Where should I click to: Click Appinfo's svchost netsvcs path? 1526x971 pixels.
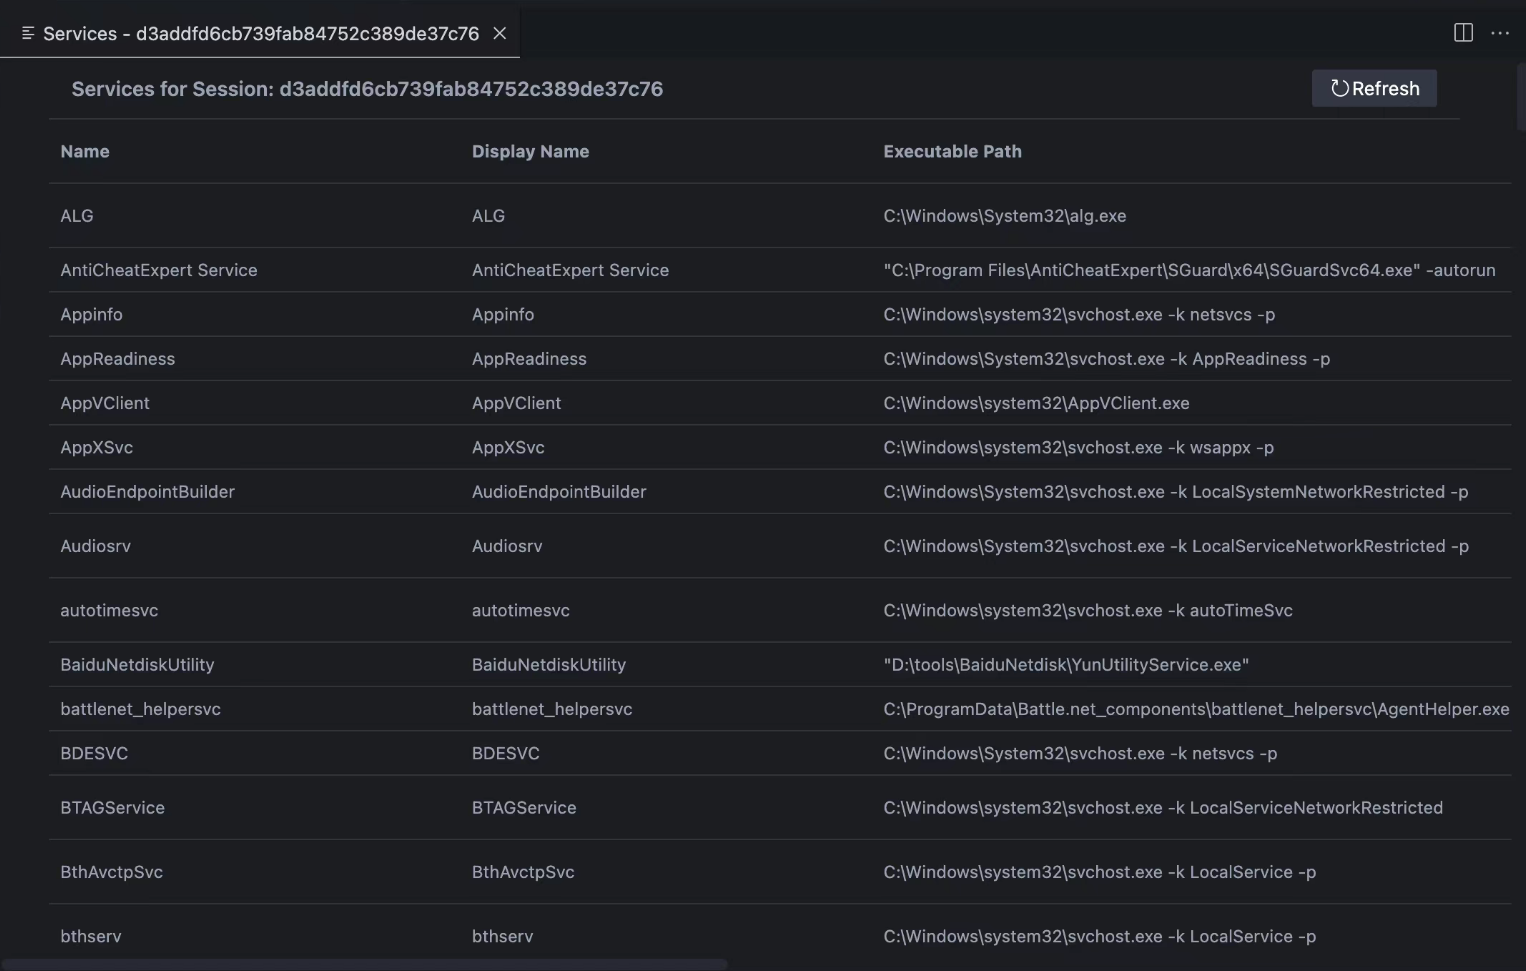click(x=1079, y=314)
